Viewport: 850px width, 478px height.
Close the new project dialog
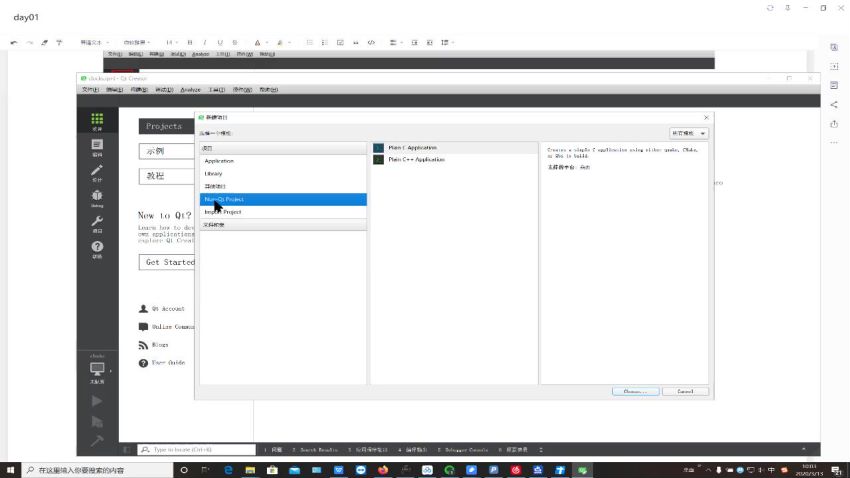(706, 118)
